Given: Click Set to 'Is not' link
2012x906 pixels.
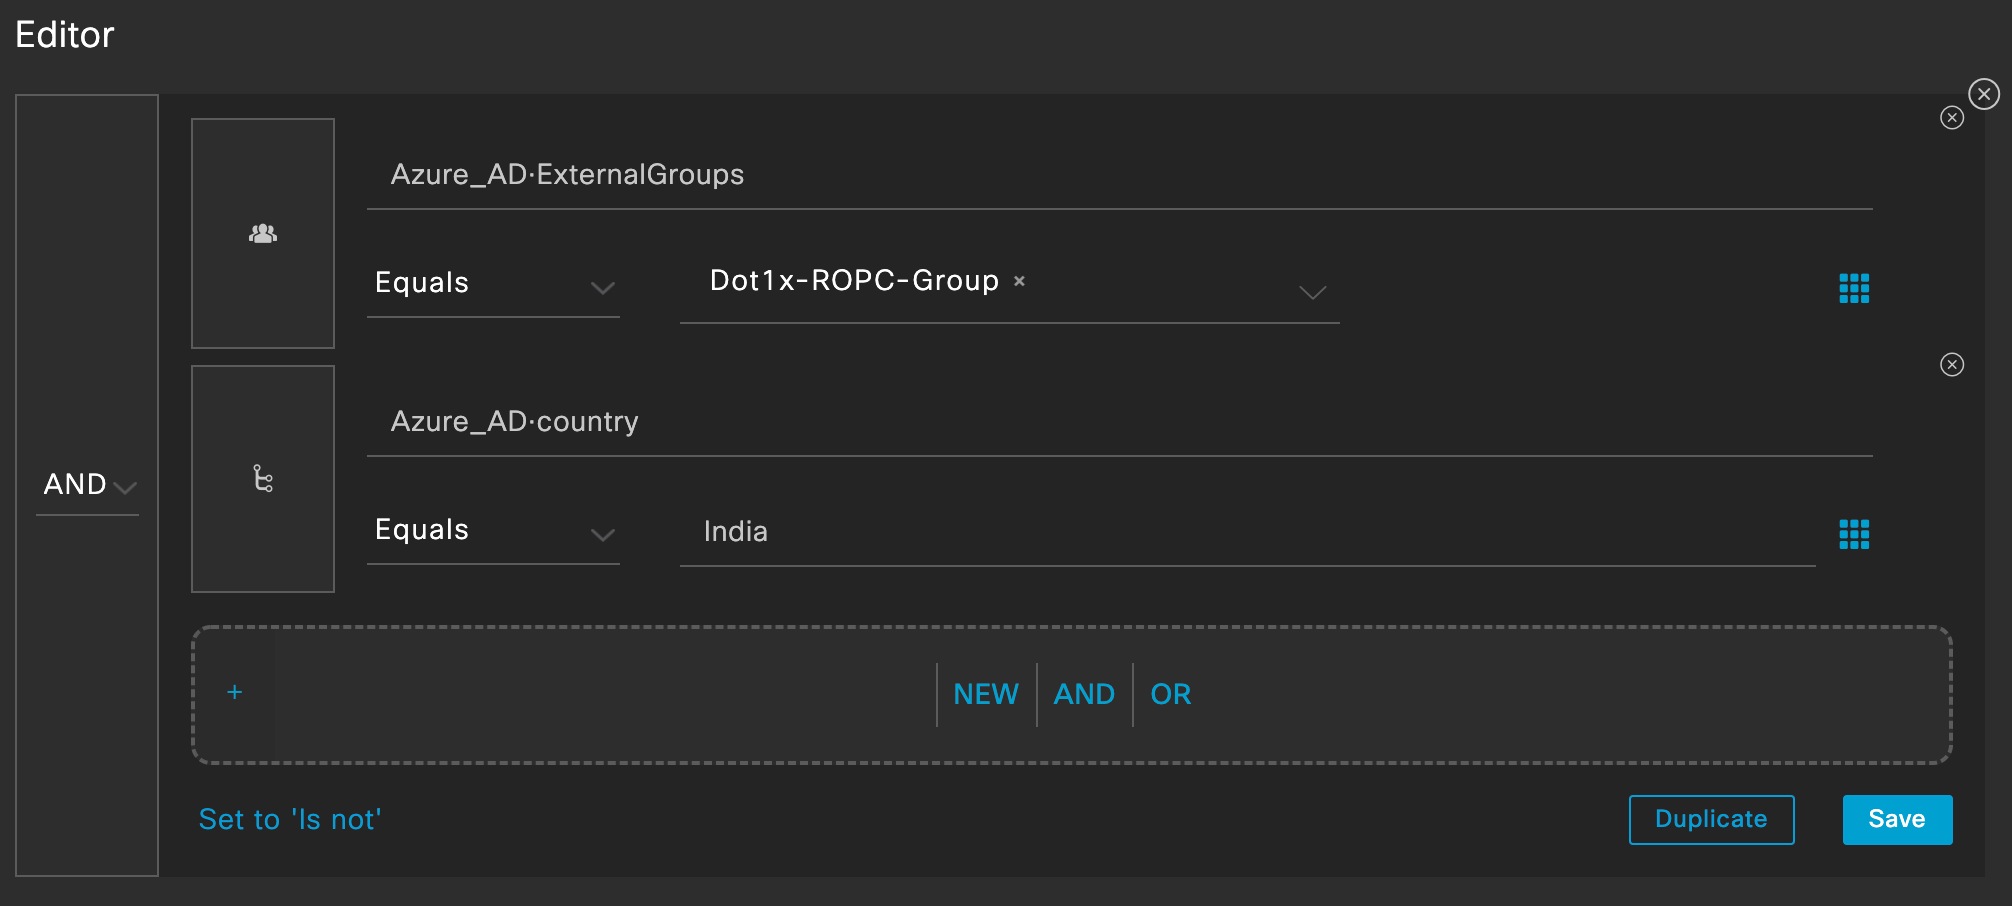Looking at the screenshot, I should (x=290, y=819).
